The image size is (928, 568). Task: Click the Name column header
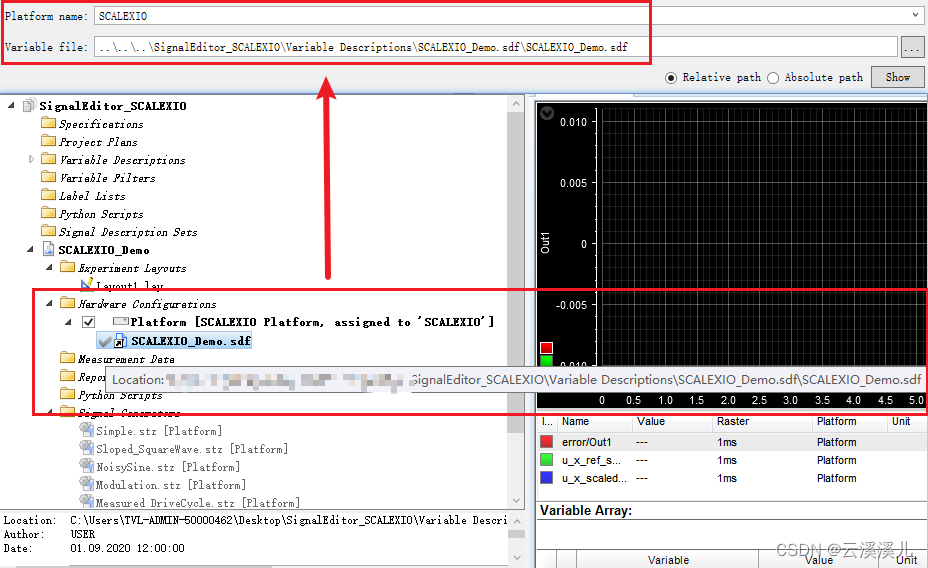pos(575,421)
